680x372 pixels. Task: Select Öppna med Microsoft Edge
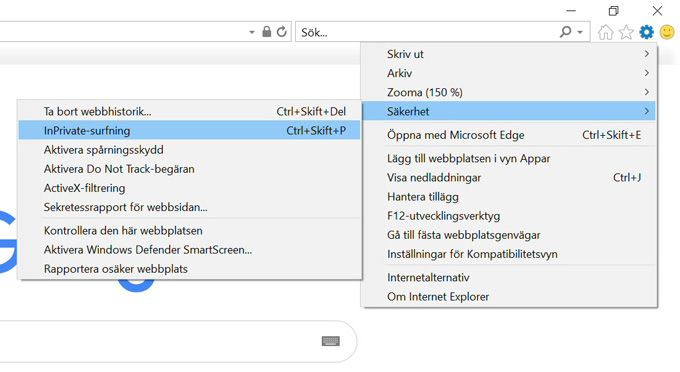pyautogui.click(x=509, y=135)
